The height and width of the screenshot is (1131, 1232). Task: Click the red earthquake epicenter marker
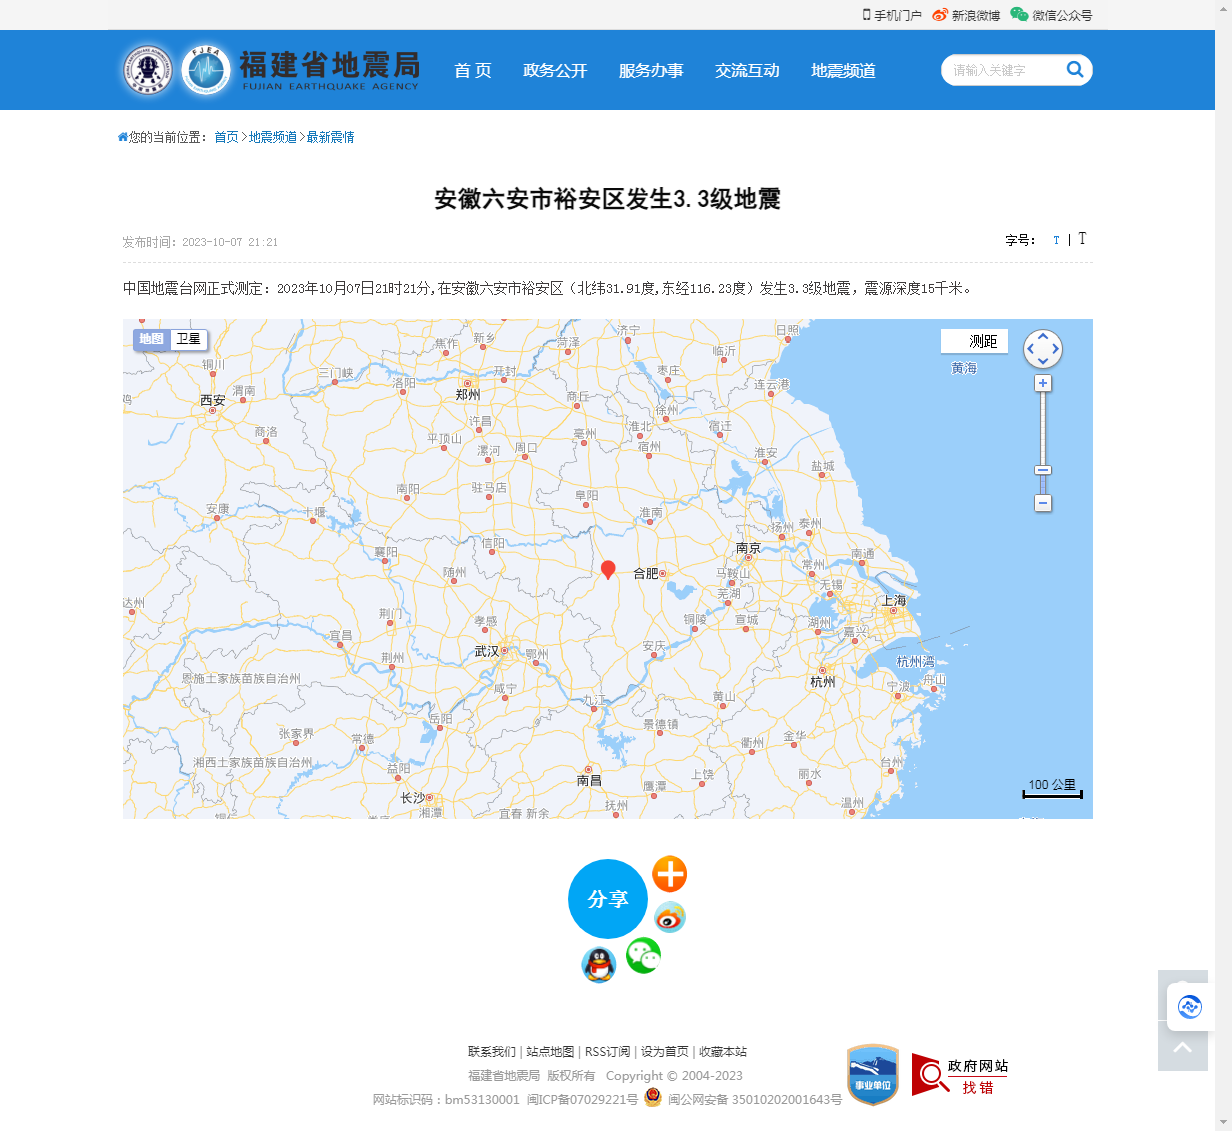607,569
